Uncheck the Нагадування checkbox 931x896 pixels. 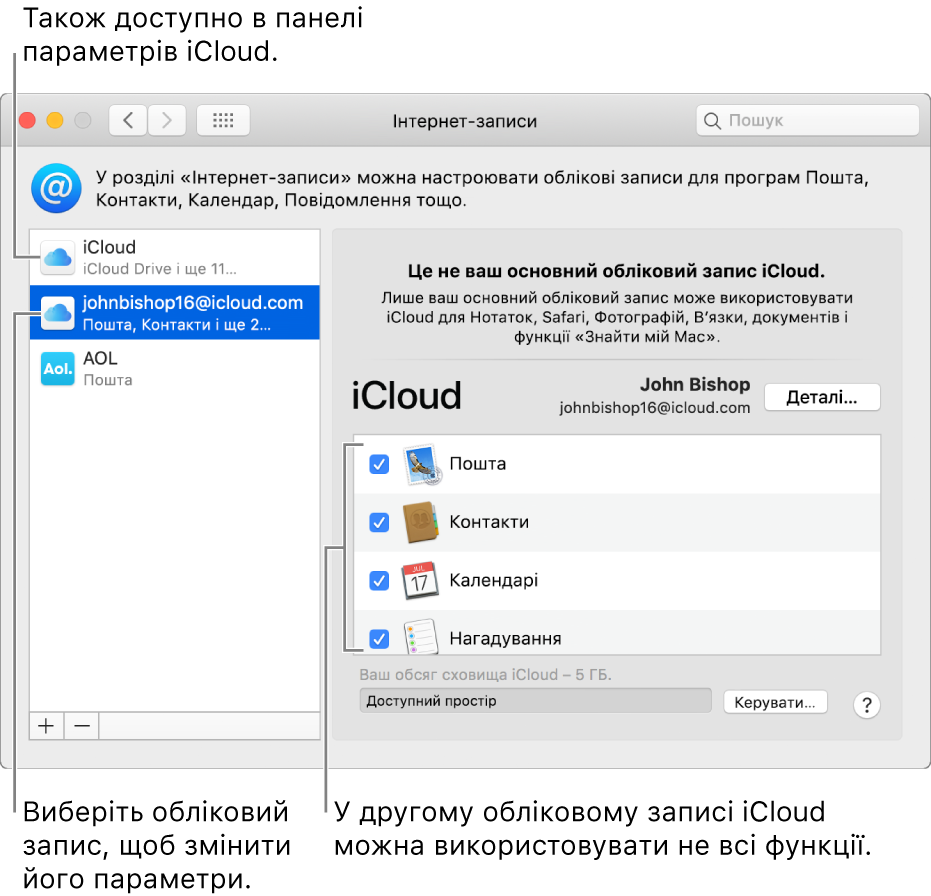pos(379,639)
